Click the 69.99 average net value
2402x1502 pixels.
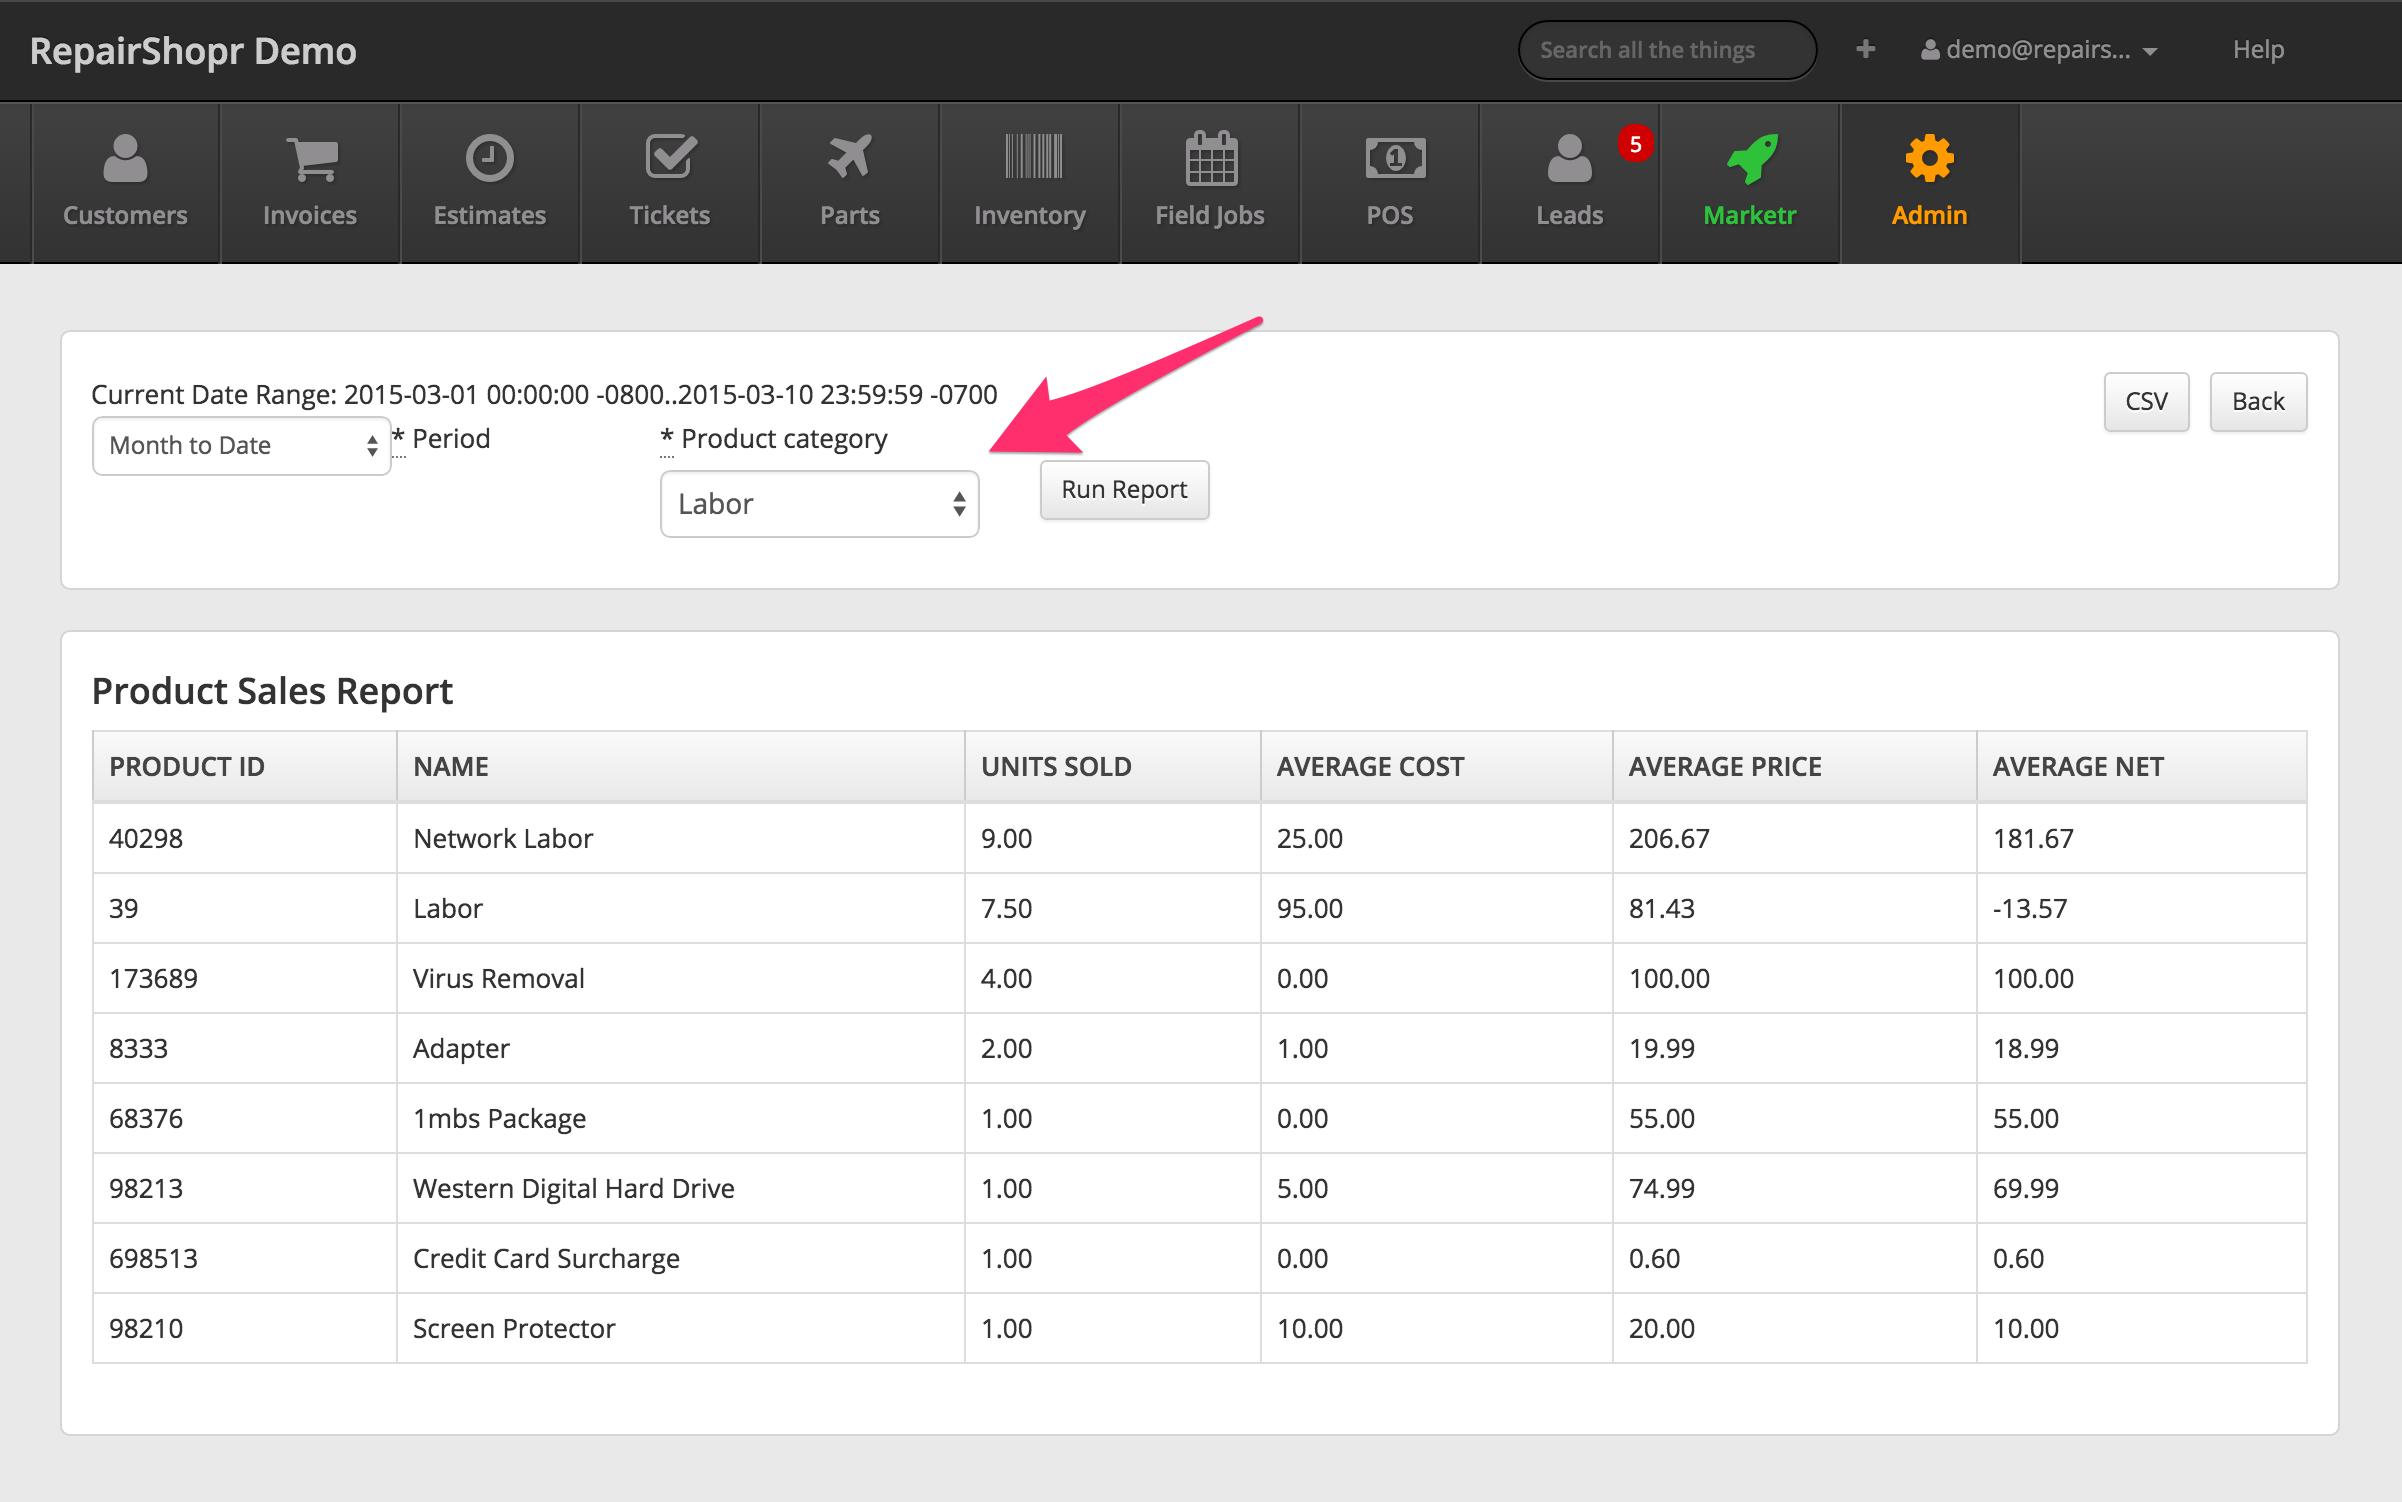[x=2026, y=1188]
